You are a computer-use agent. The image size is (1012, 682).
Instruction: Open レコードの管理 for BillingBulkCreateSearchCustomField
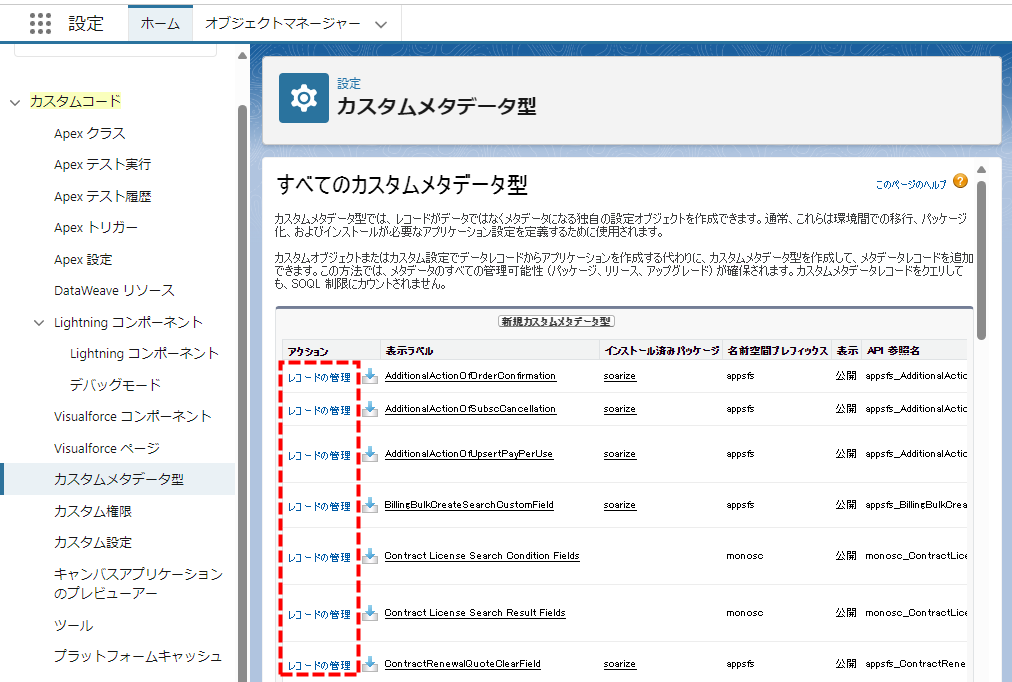319,507
